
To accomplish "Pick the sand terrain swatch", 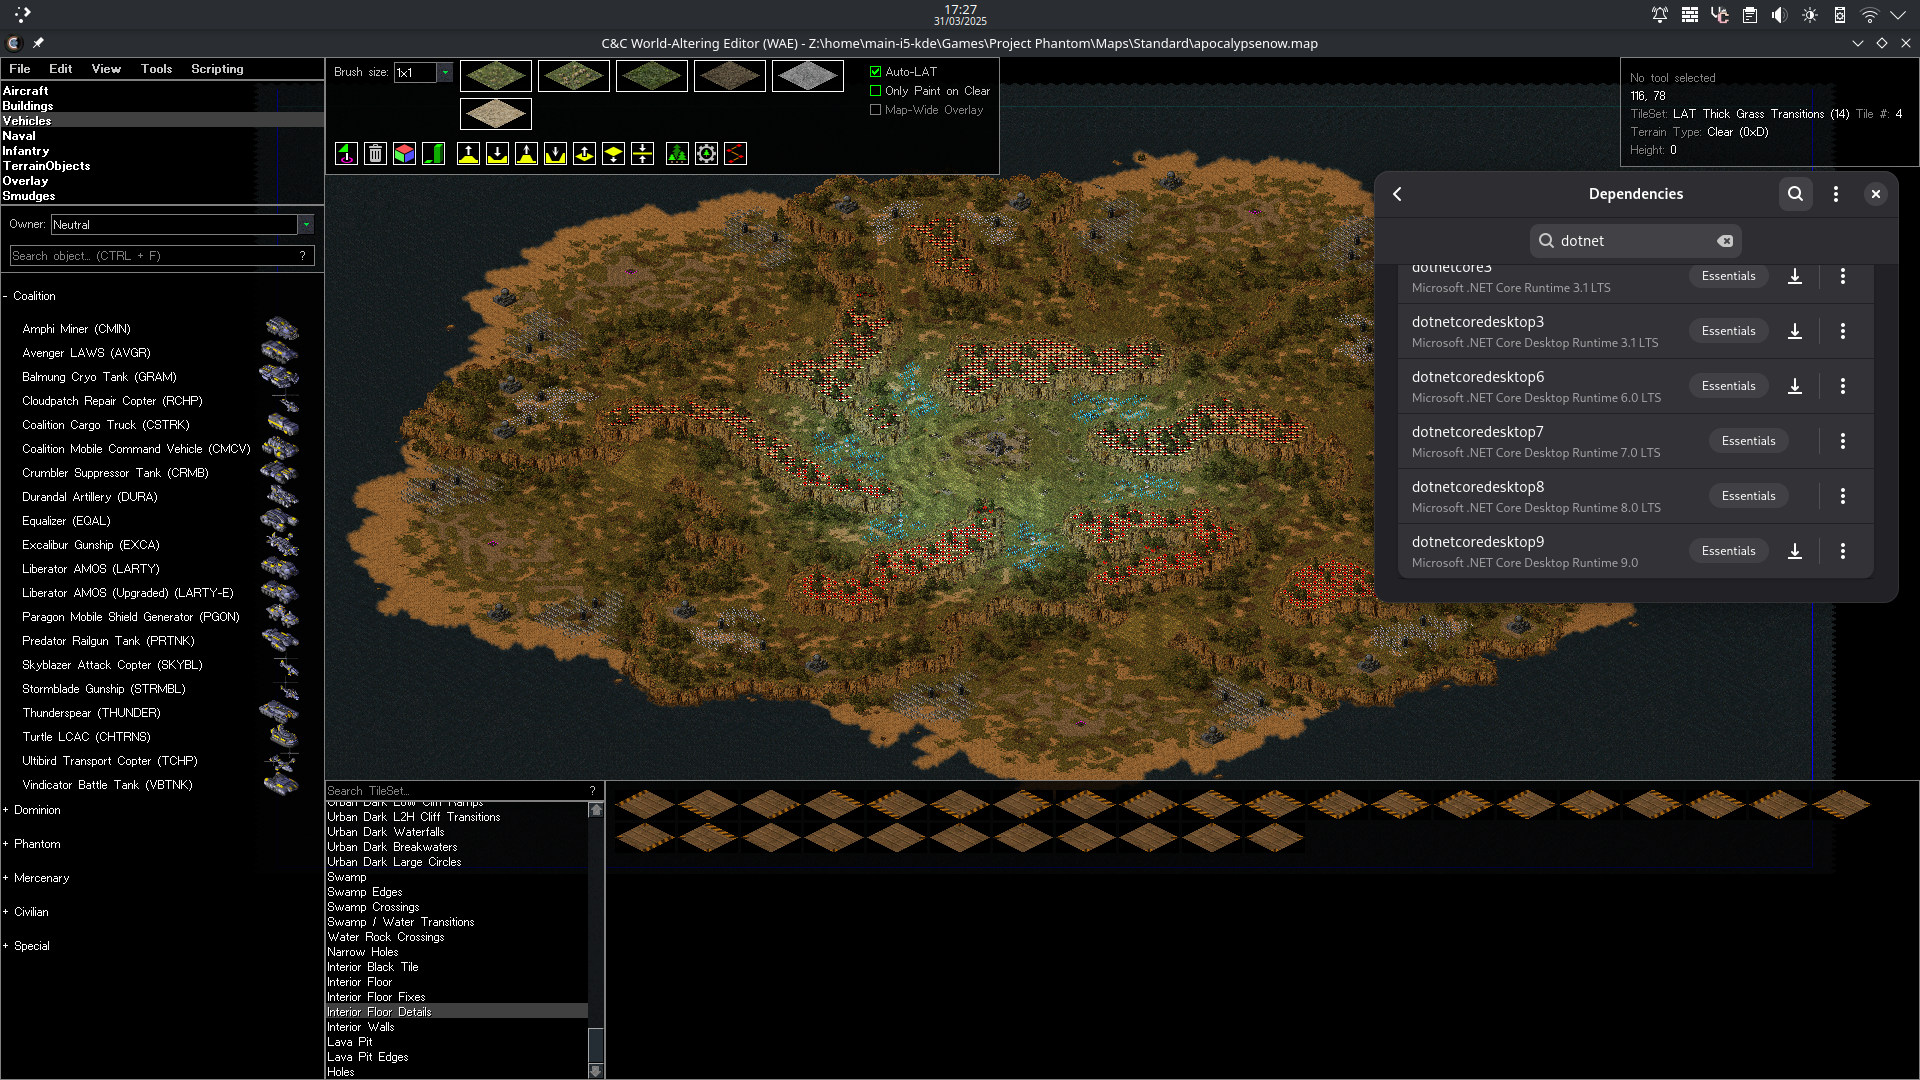I will [496, 114].
